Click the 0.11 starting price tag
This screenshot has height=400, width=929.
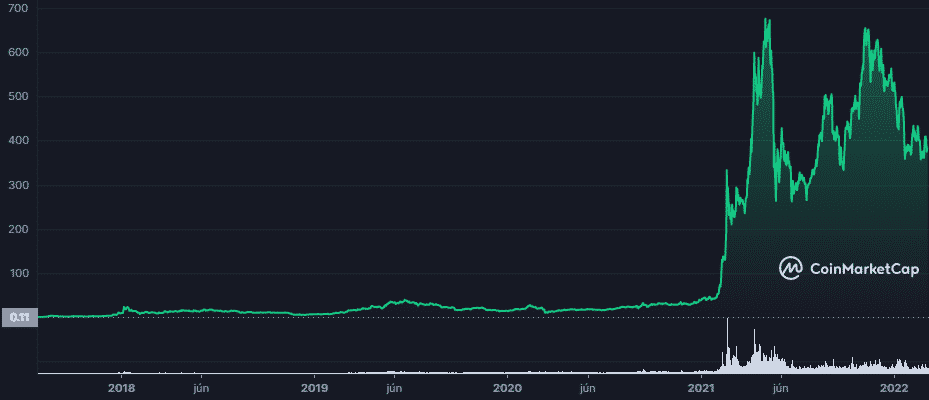pyautogui.click(x=19, y=317)
